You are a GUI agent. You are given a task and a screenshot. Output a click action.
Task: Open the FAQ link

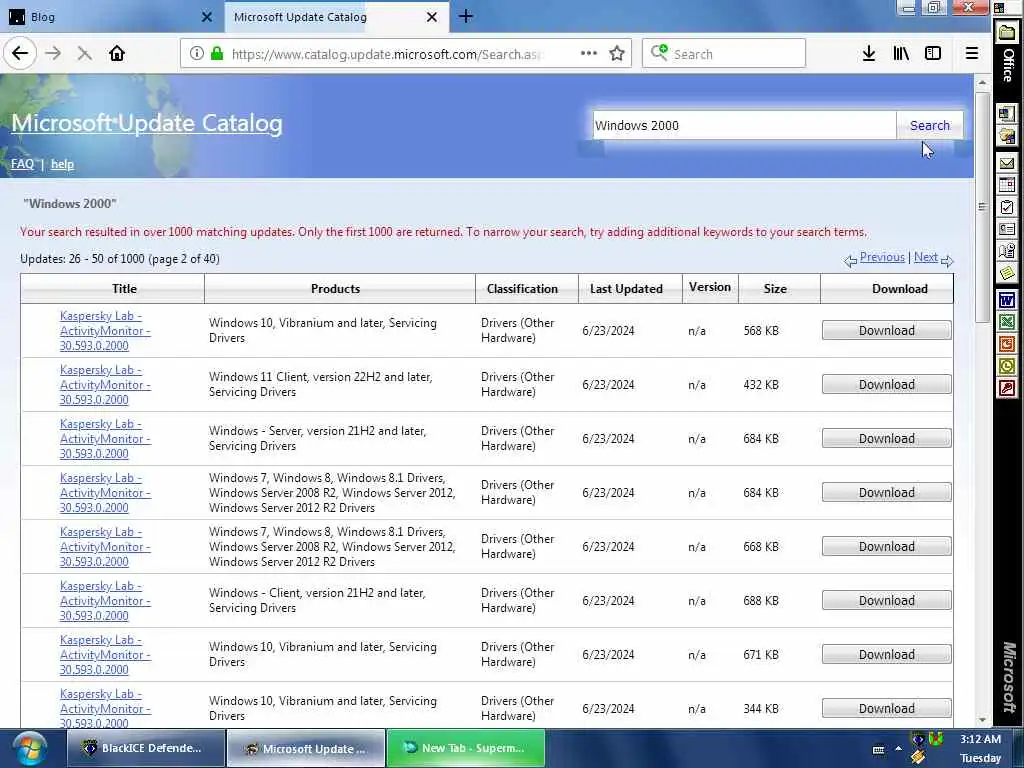coord(22,164)
